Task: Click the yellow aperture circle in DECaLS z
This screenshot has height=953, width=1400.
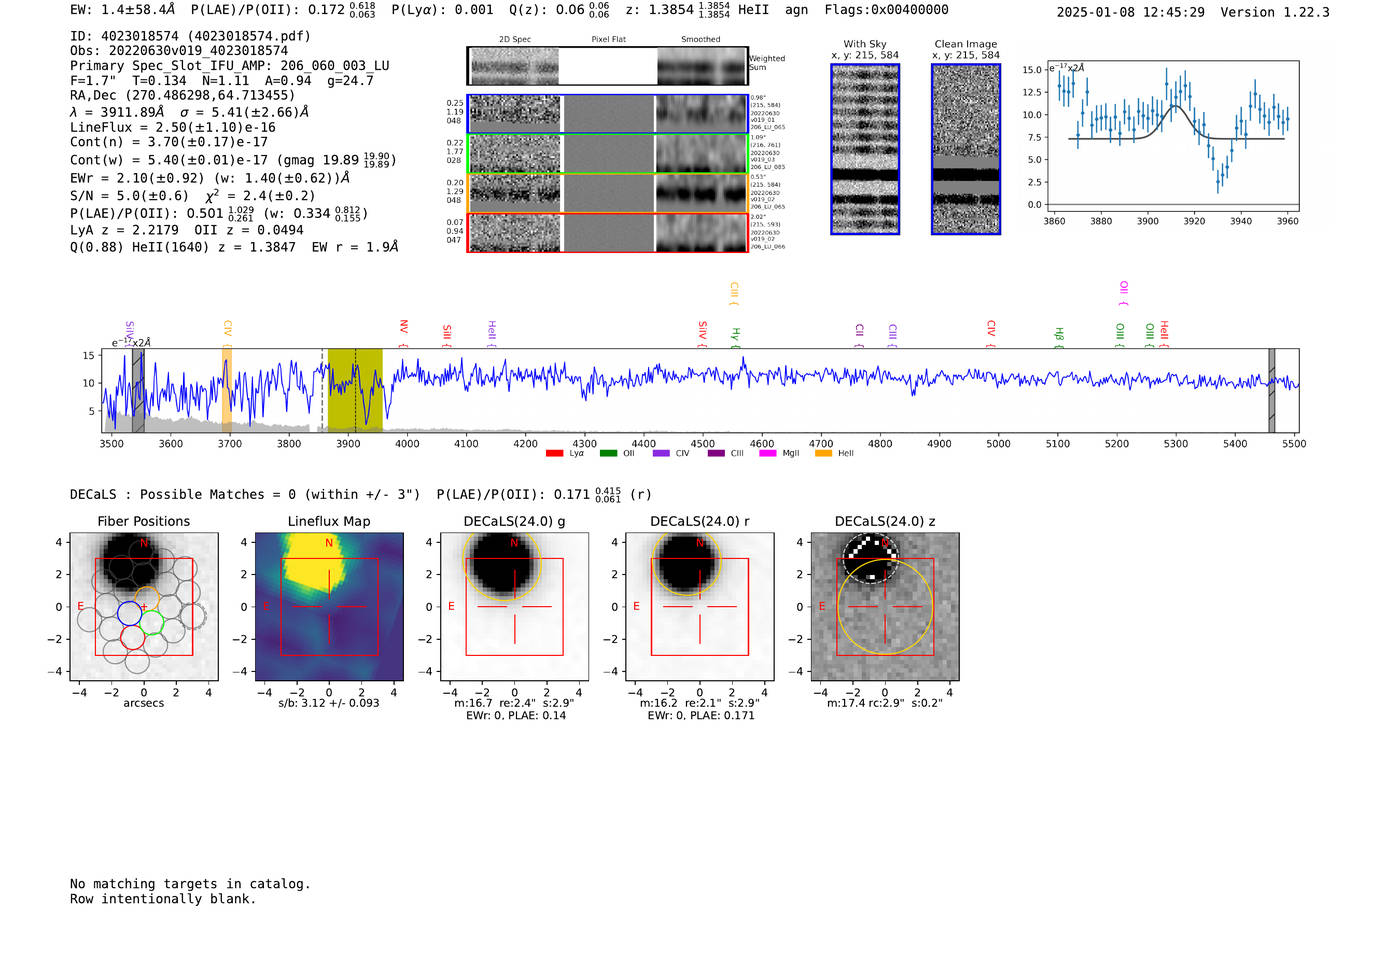Action: coord(885,607)
